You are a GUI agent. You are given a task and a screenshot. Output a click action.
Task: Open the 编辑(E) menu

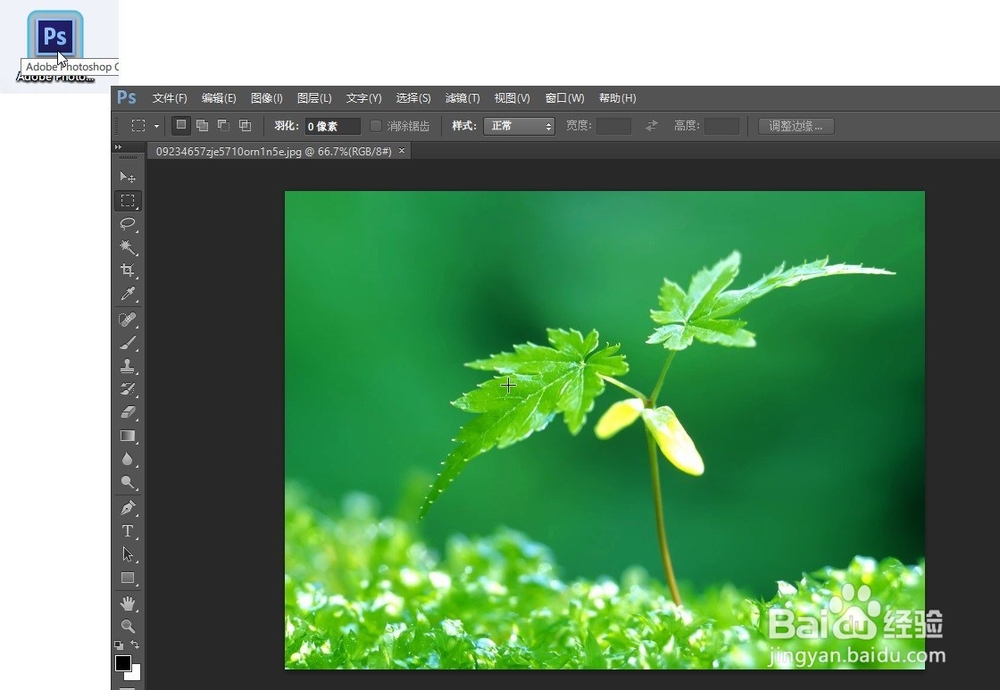click(x=219, y=98)
